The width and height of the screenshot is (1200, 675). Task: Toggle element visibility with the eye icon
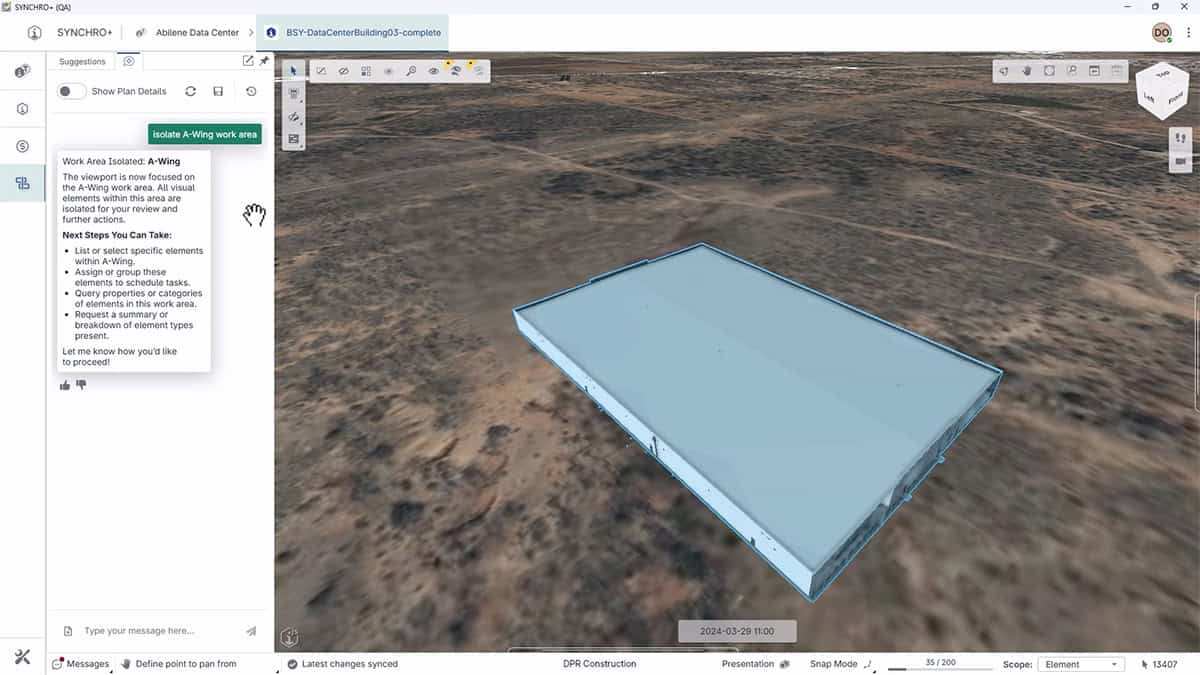[x=433, y=71]
